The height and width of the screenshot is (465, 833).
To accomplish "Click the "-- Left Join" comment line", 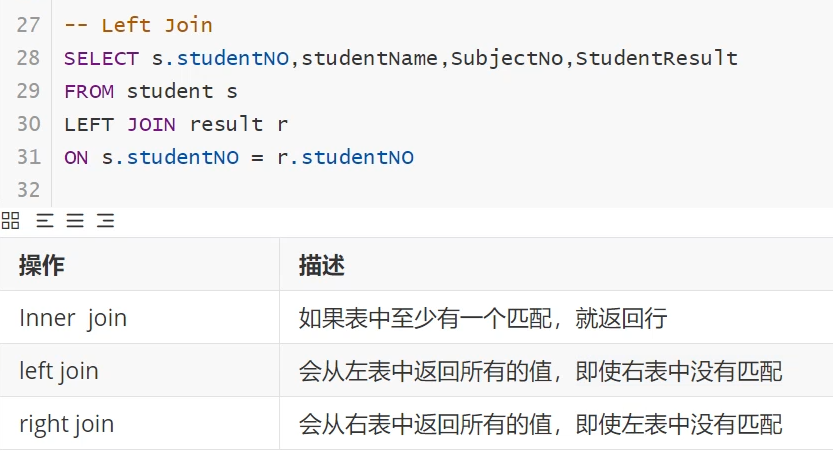I will coord(138,25).
